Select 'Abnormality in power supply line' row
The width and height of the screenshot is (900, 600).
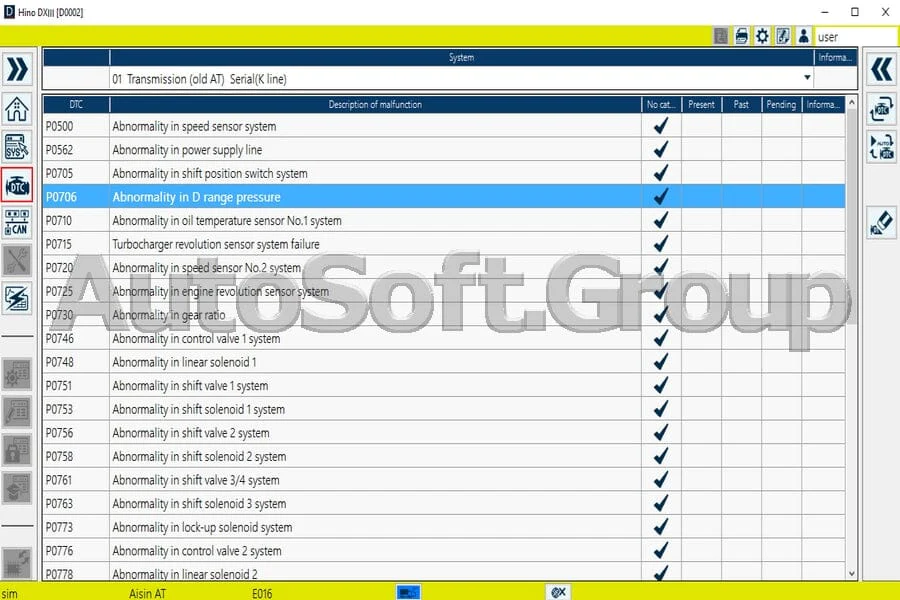(x=444, y=149)
